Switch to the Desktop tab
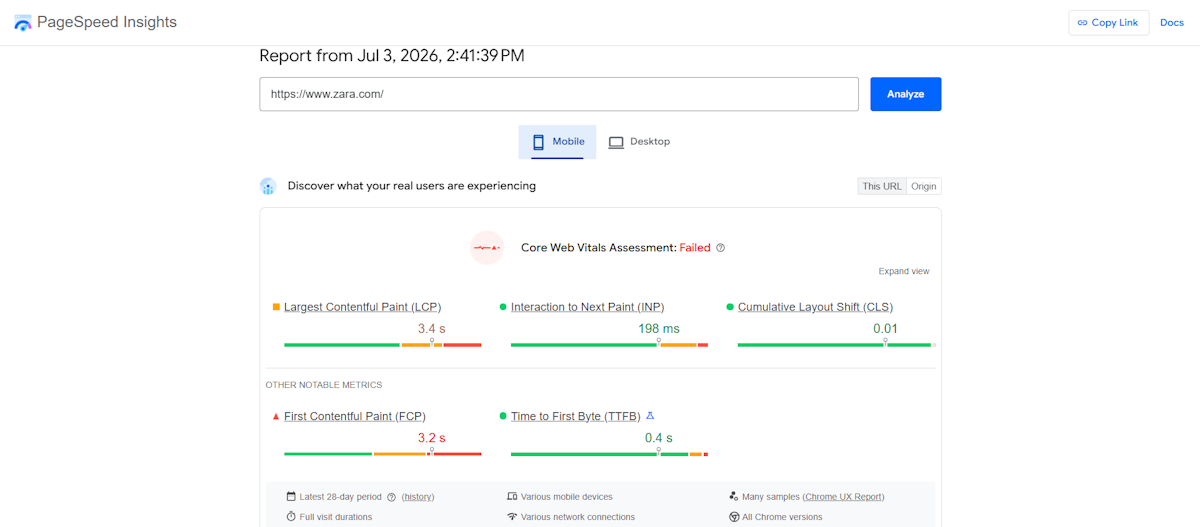 tap(639, 142)
